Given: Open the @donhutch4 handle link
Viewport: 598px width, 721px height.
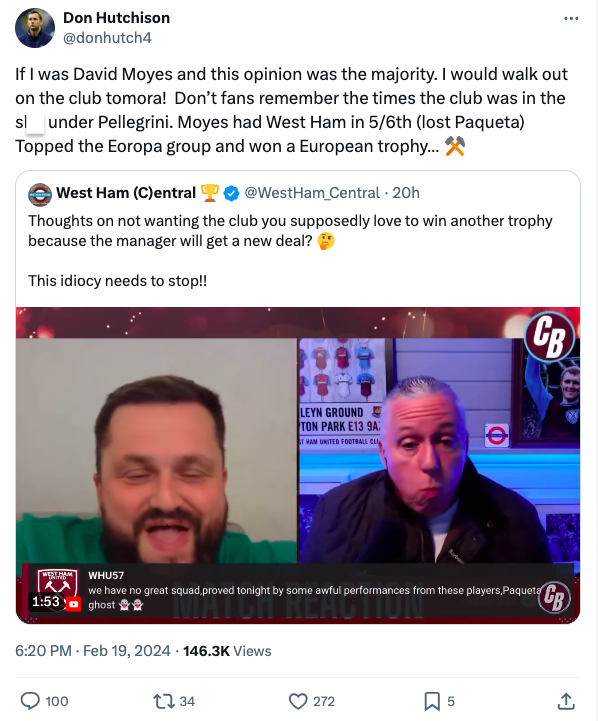Looking at the screenshot, I should (107, 38).
